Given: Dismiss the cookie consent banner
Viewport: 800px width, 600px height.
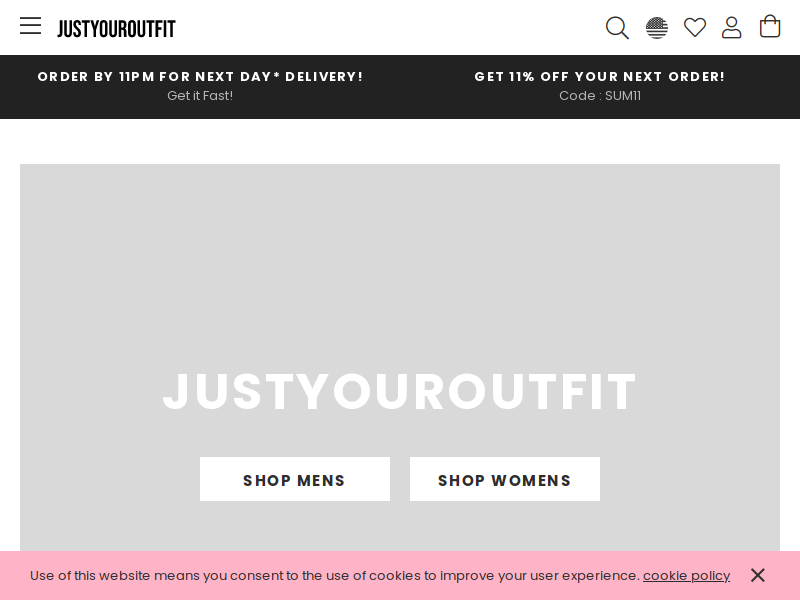Looking at the screenshot, I should click(758, 576).
